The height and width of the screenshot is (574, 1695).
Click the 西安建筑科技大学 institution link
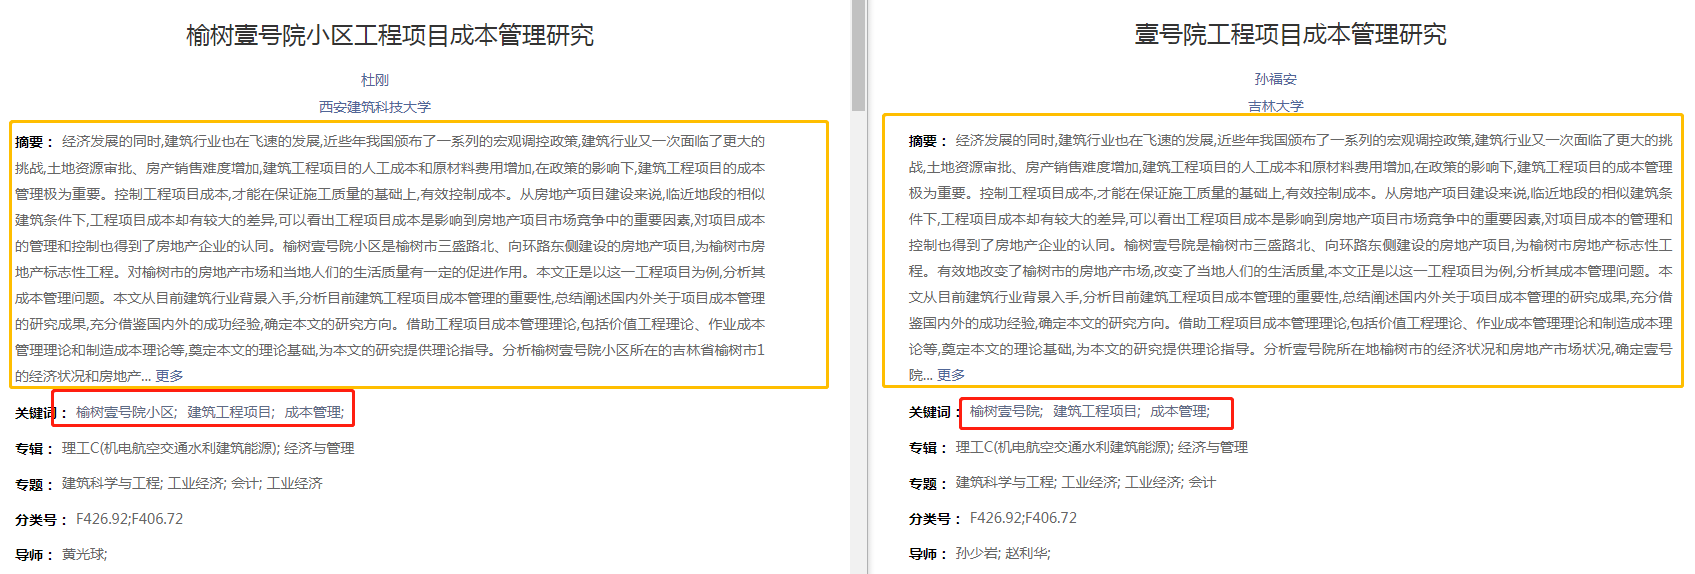(x=374, y=107)
